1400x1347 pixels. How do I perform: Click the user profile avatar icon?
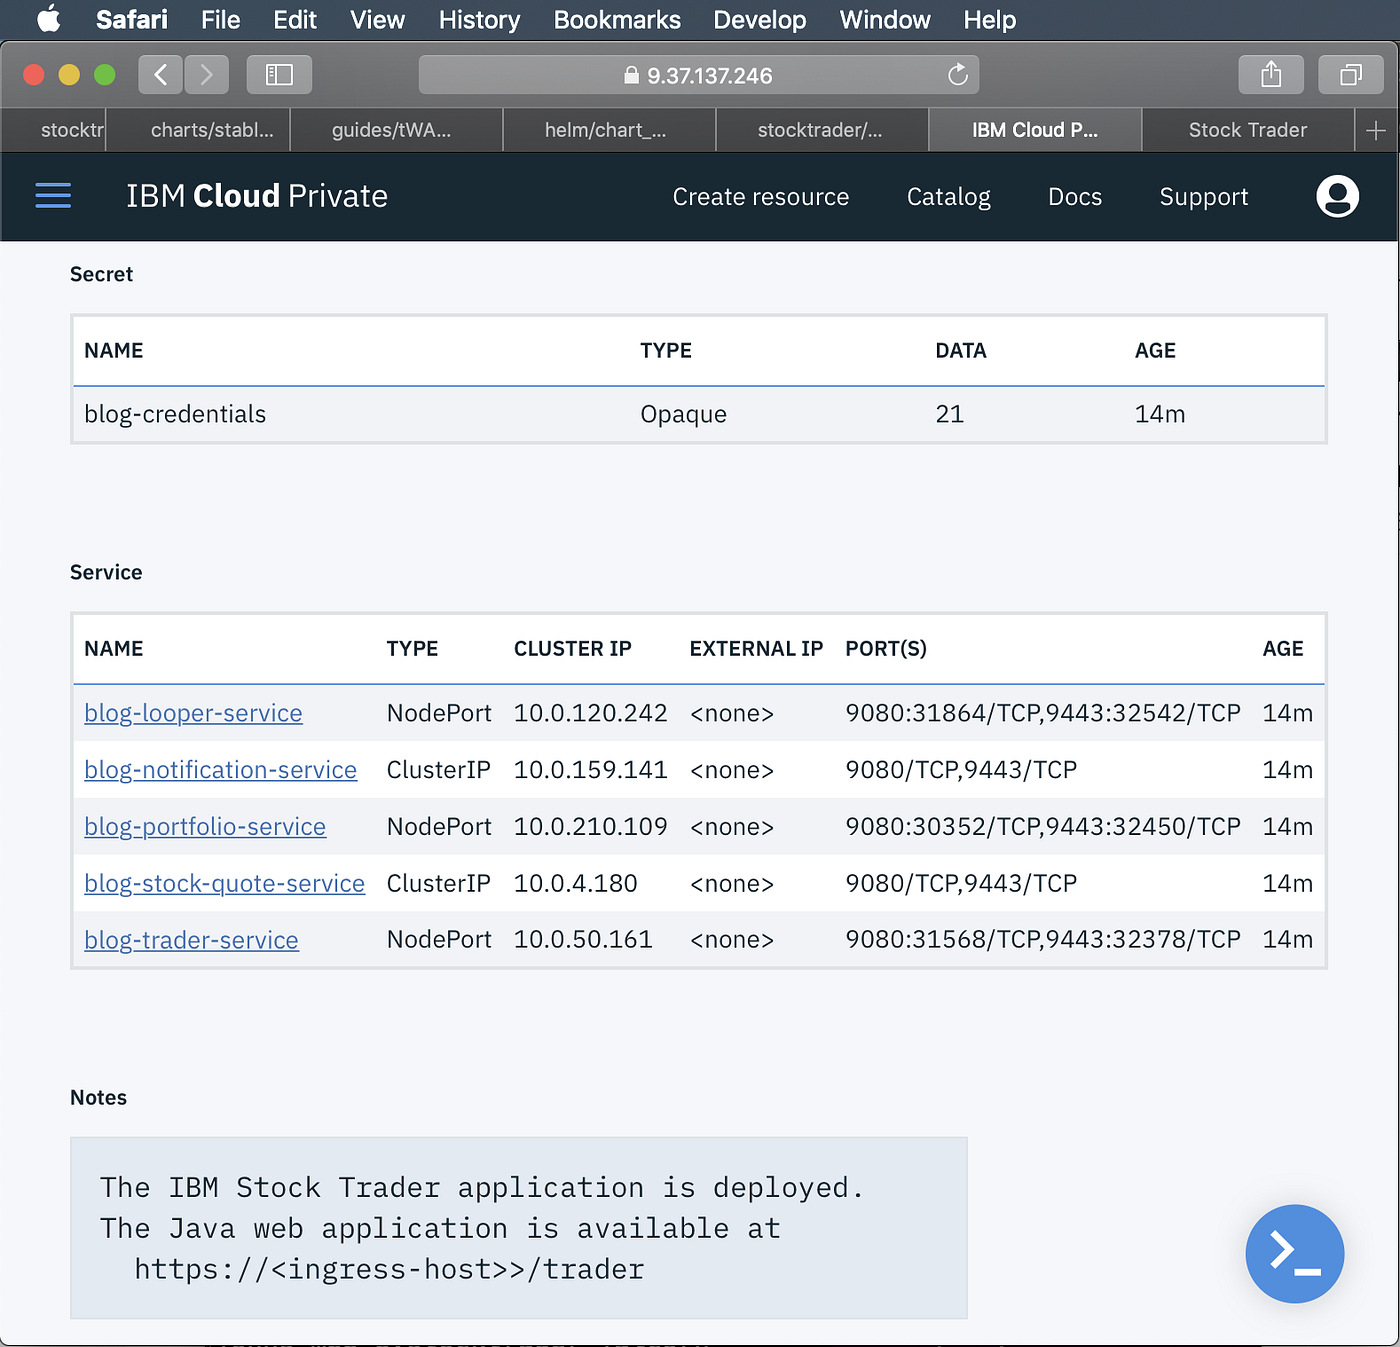[1337, 196]
